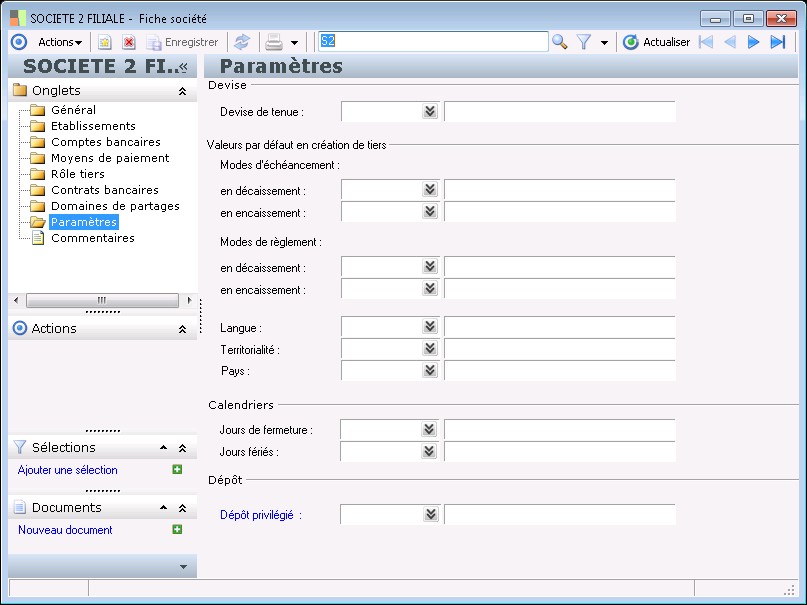This screenshot has width=807, height=605.
Task: Click the Enregistrer save button
Action: coord(183,42)
